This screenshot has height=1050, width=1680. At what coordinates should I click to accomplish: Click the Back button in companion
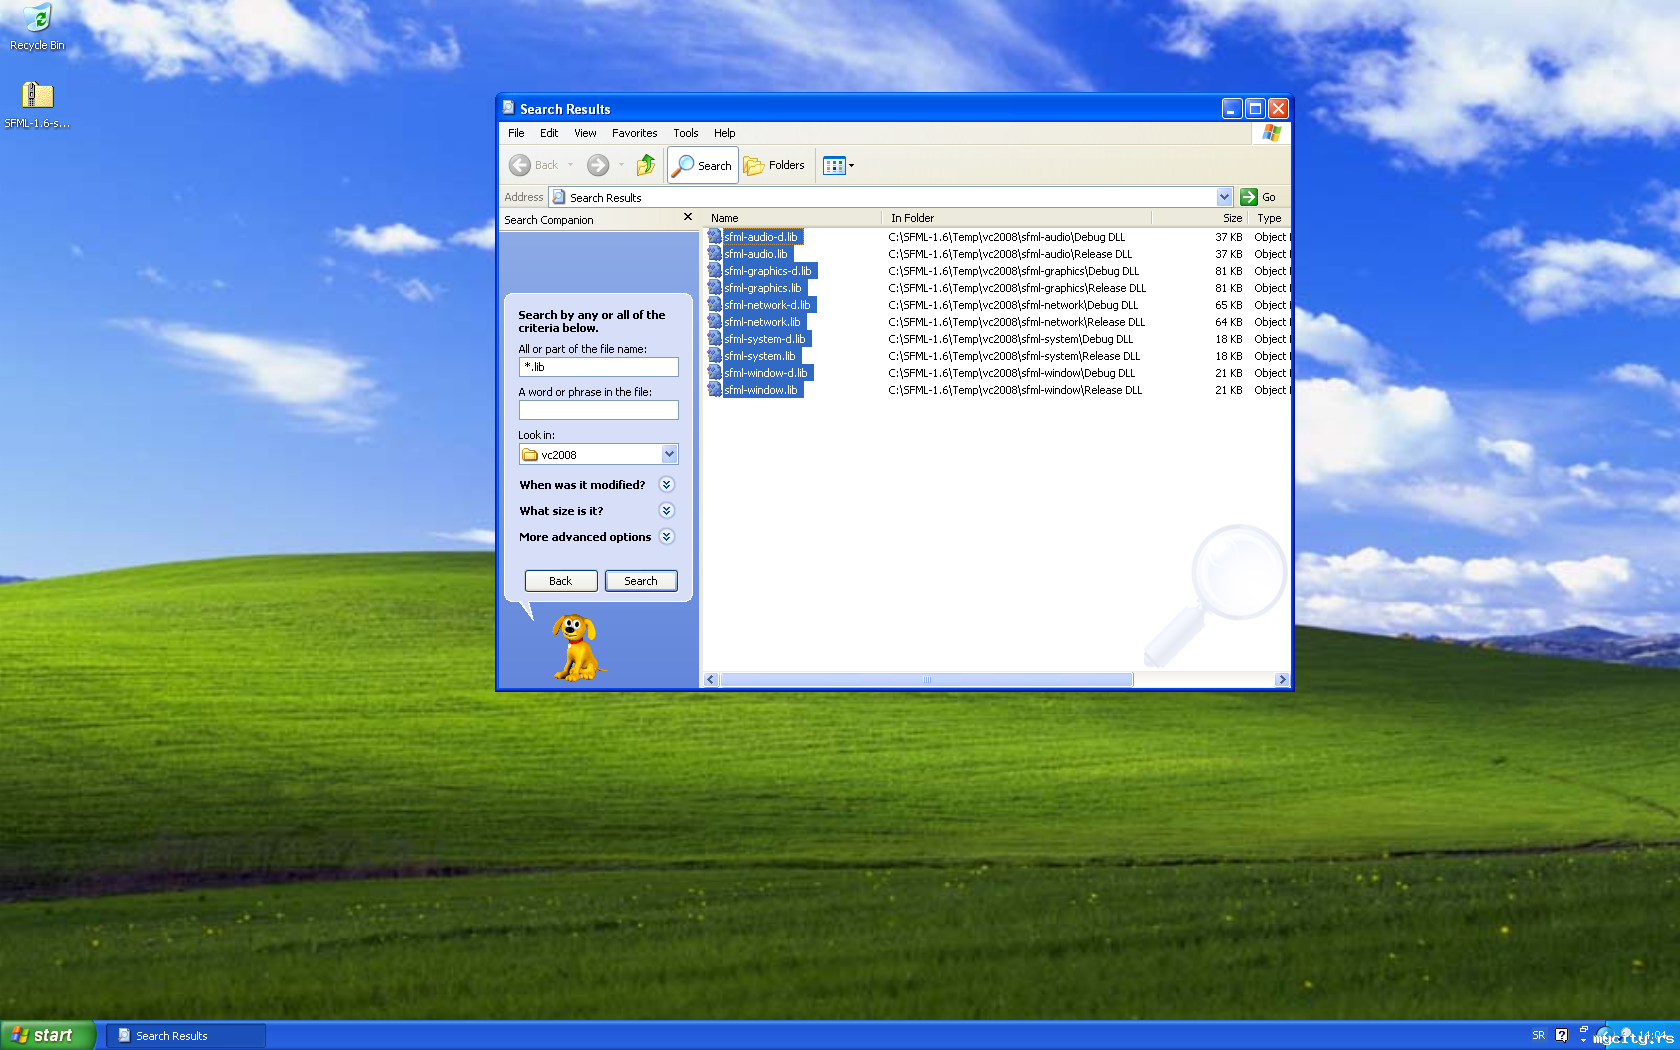pyautogui.click(x=560, y=581)
